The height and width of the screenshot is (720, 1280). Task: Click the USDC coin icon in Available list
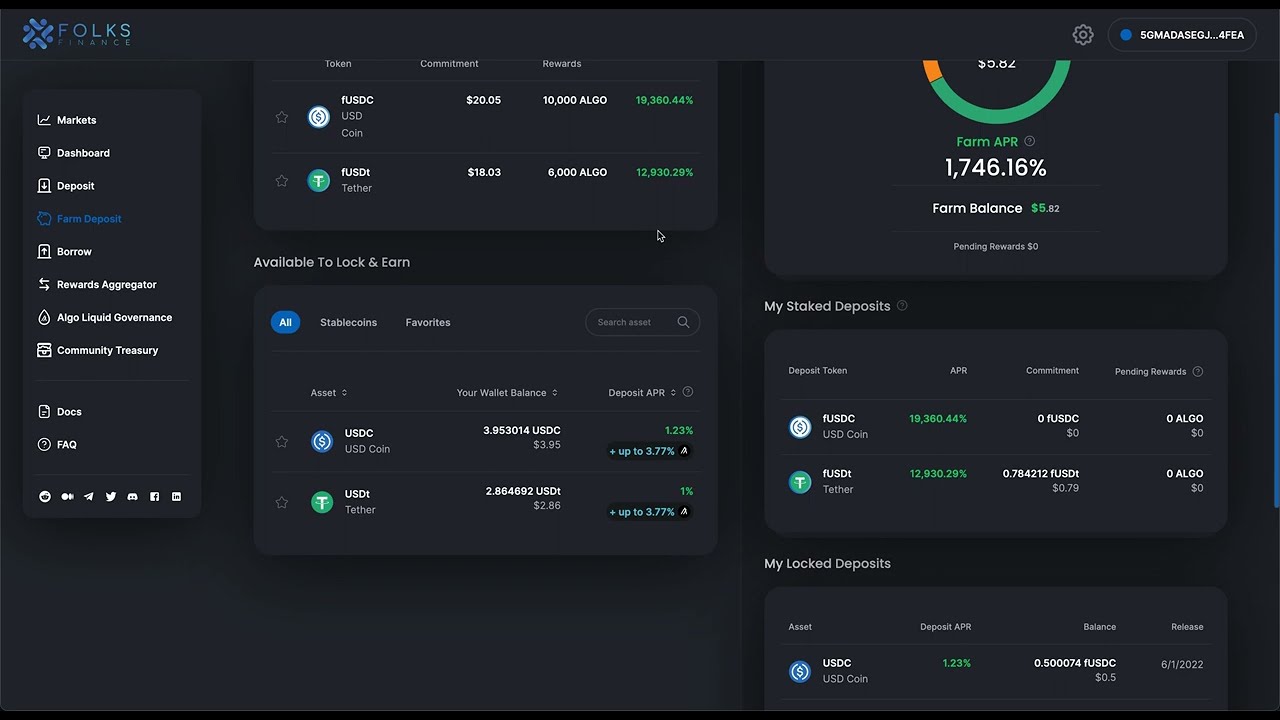[x=322, y=441]
